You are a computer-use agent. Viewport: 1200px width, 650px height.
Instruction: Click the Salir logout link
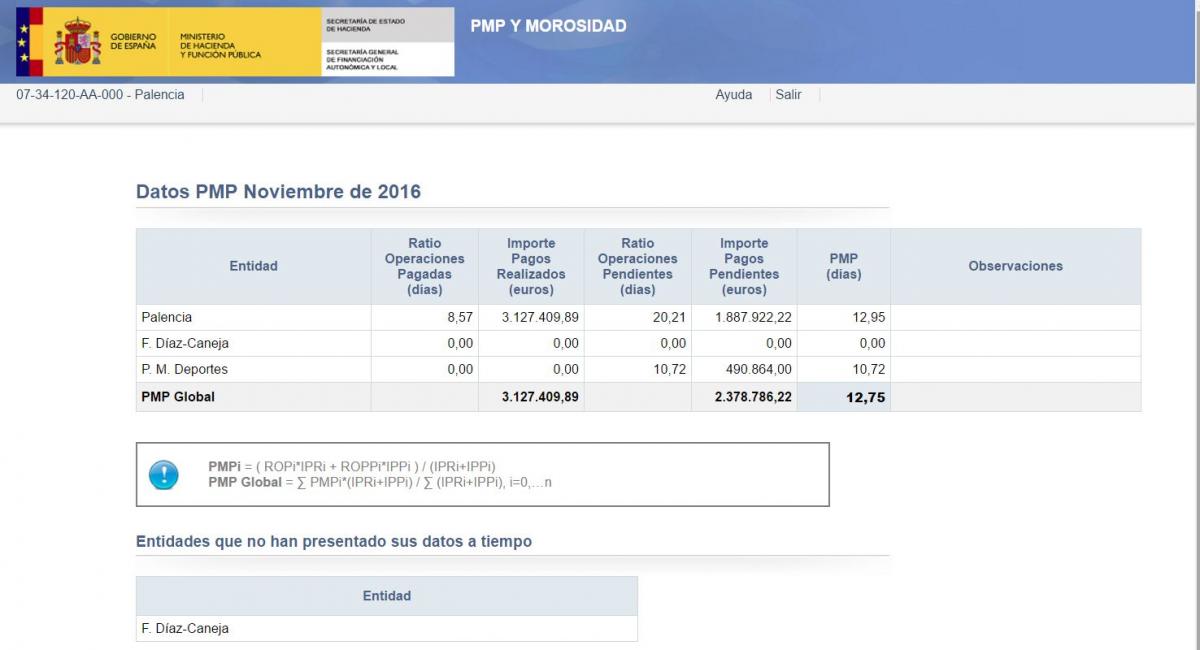788,95
